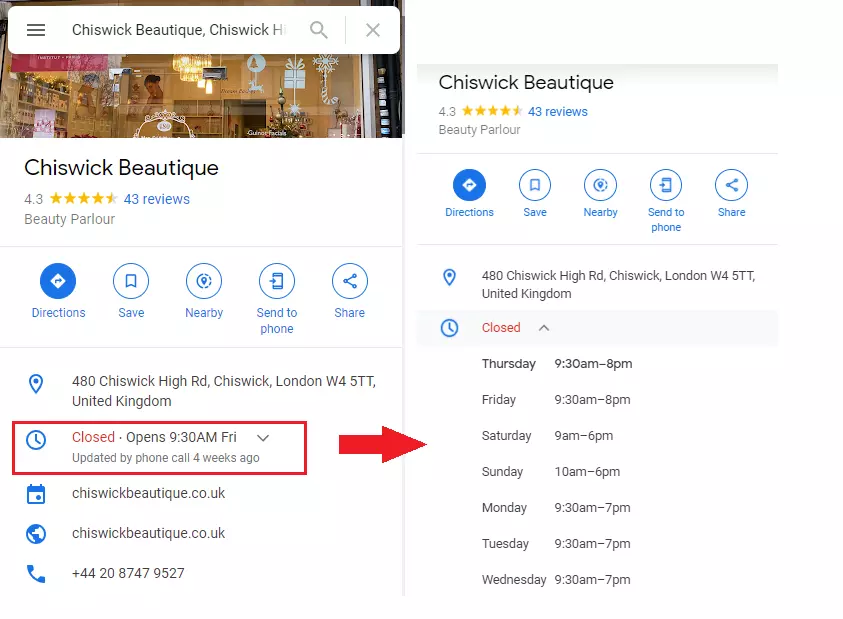
Task: Select Friday 9:30am–8pm hours row
Action: click(556, 400)
